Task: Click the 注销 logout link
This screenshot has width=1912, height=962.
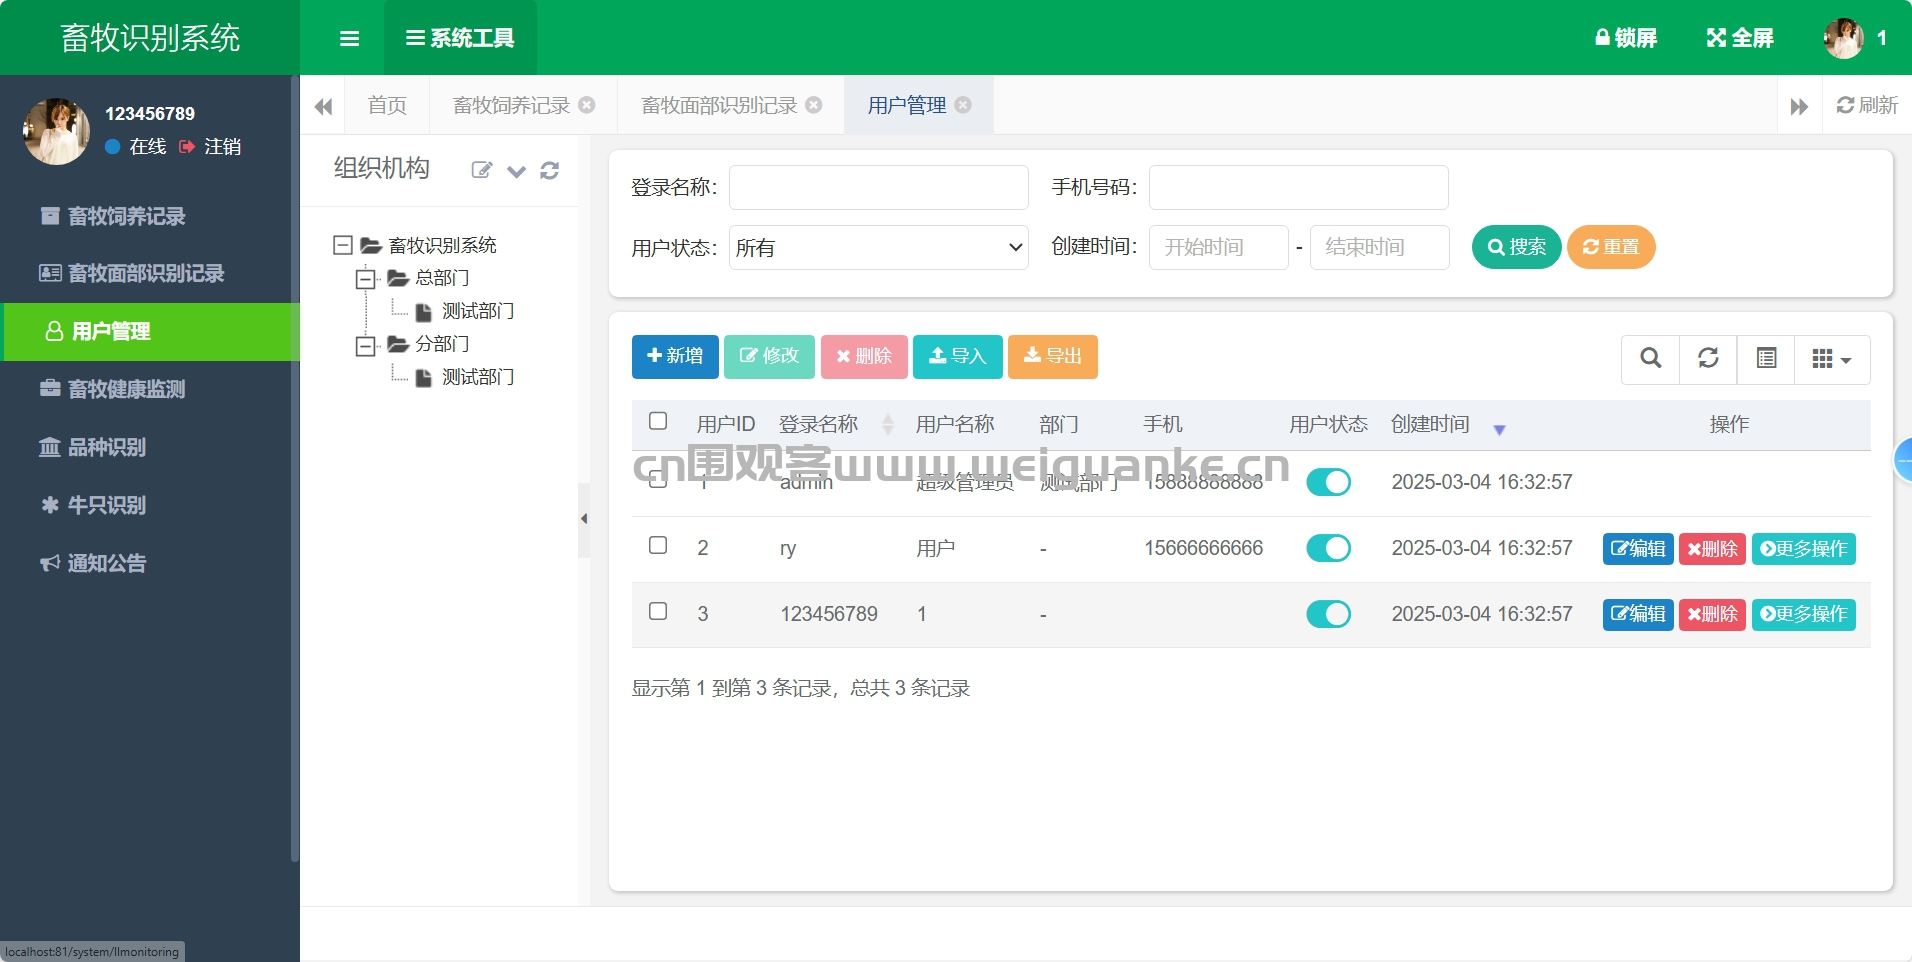Action: (211, 147)
